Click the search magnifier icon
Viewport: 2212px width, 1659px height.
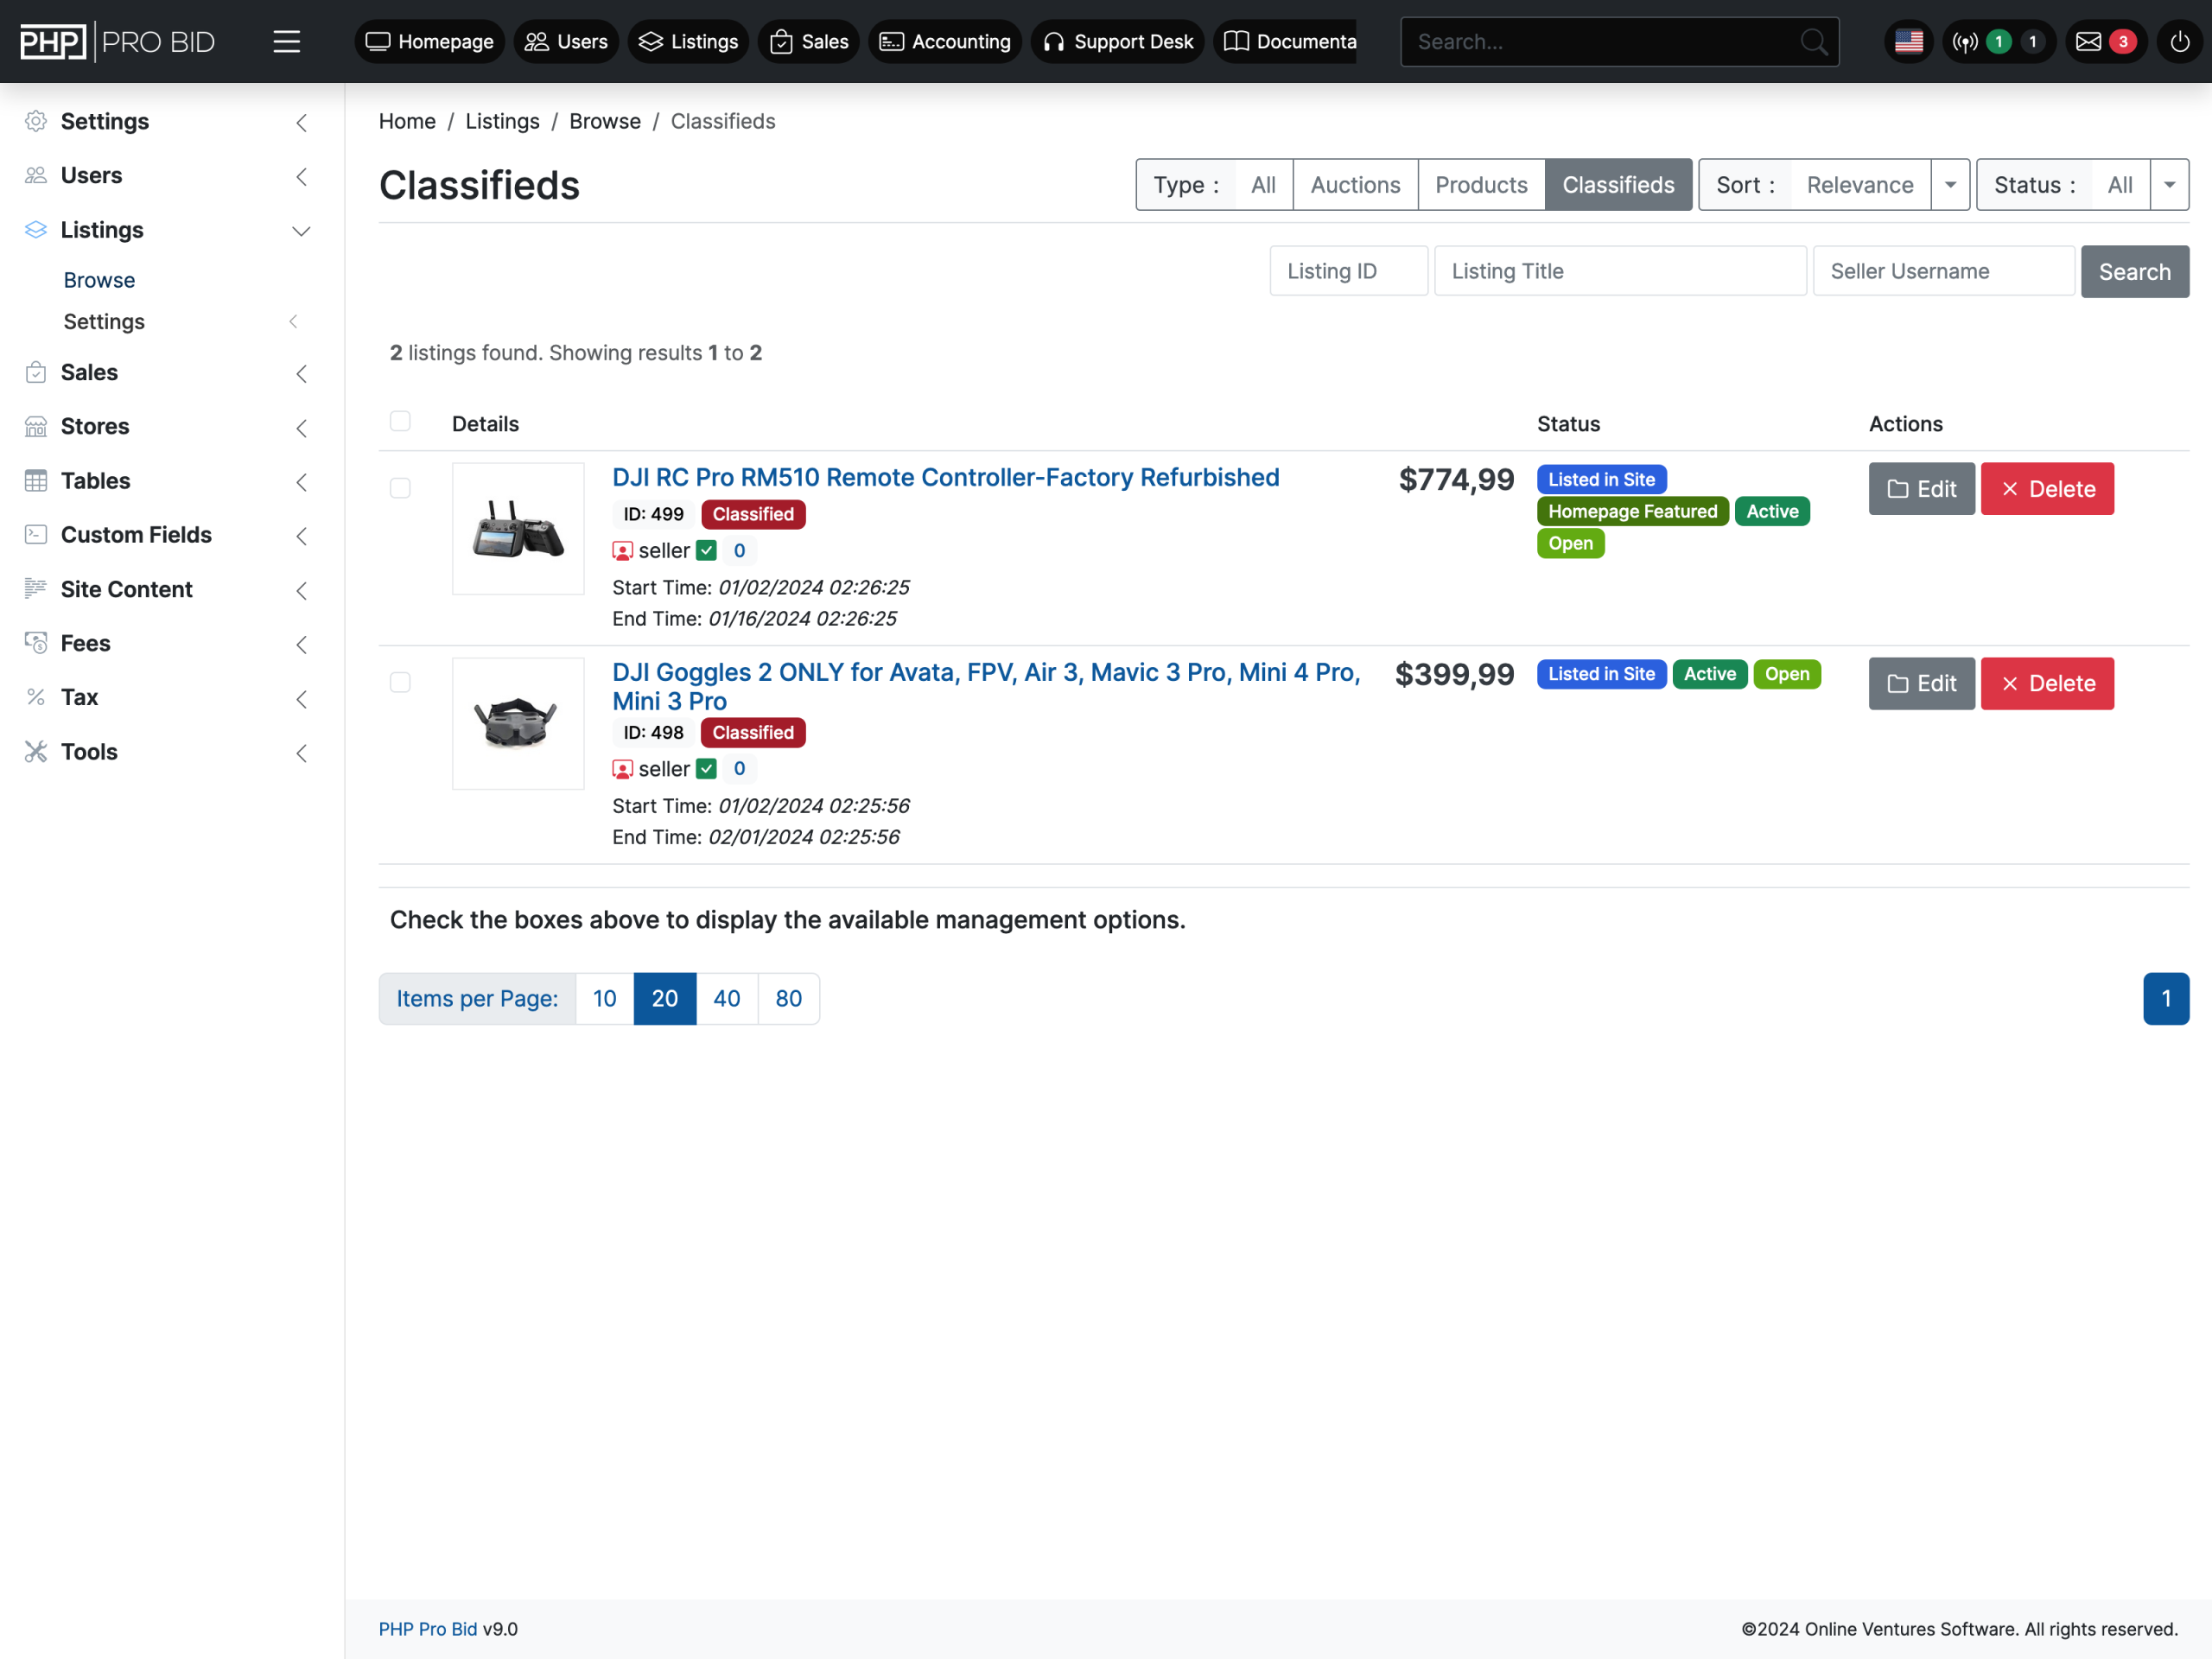point(1813,42)
